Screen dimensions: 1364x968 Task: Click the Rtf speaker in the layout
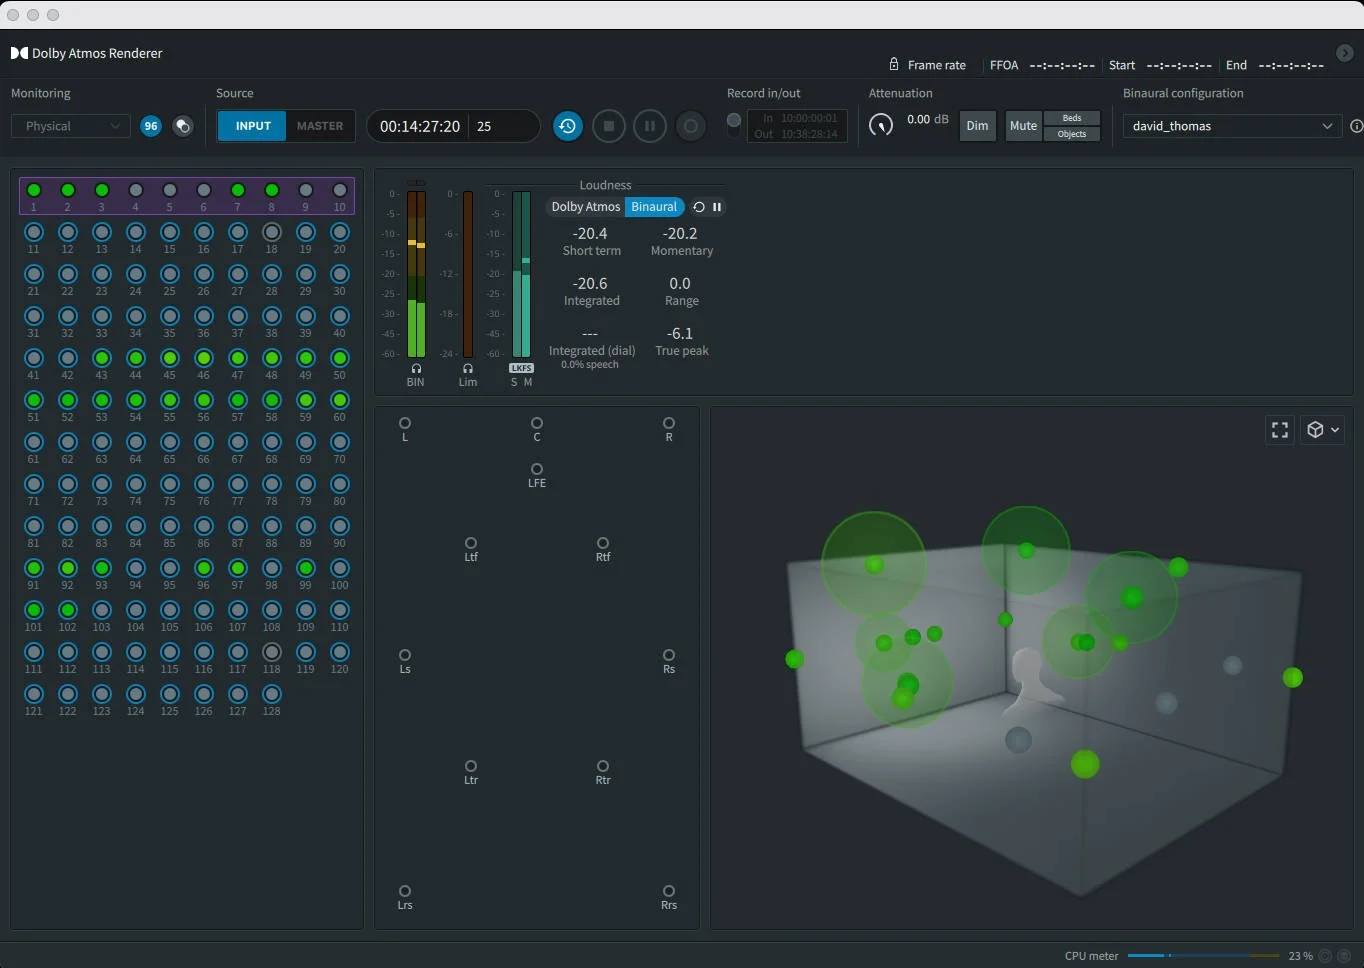coord(603,543)
